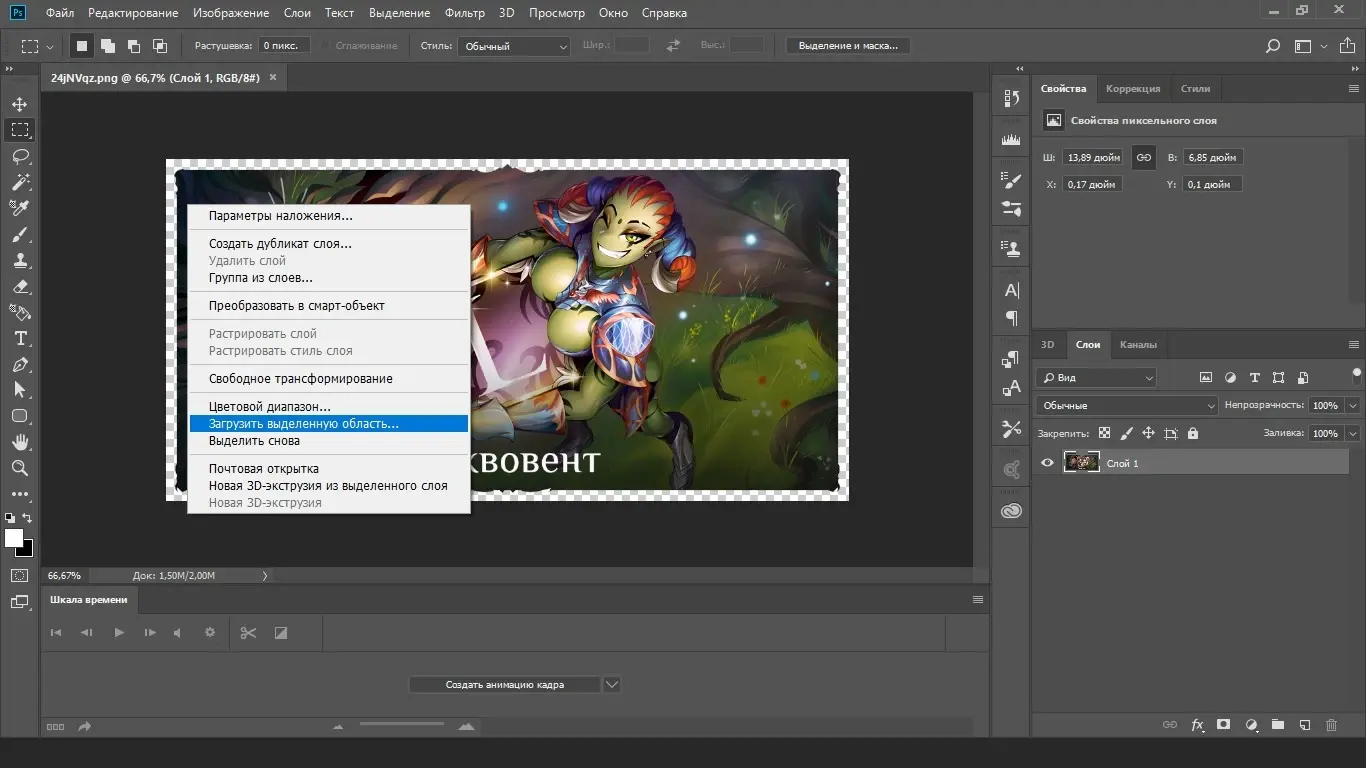
Task: Add a layer mask from Layers footer
Action: 1223,725
